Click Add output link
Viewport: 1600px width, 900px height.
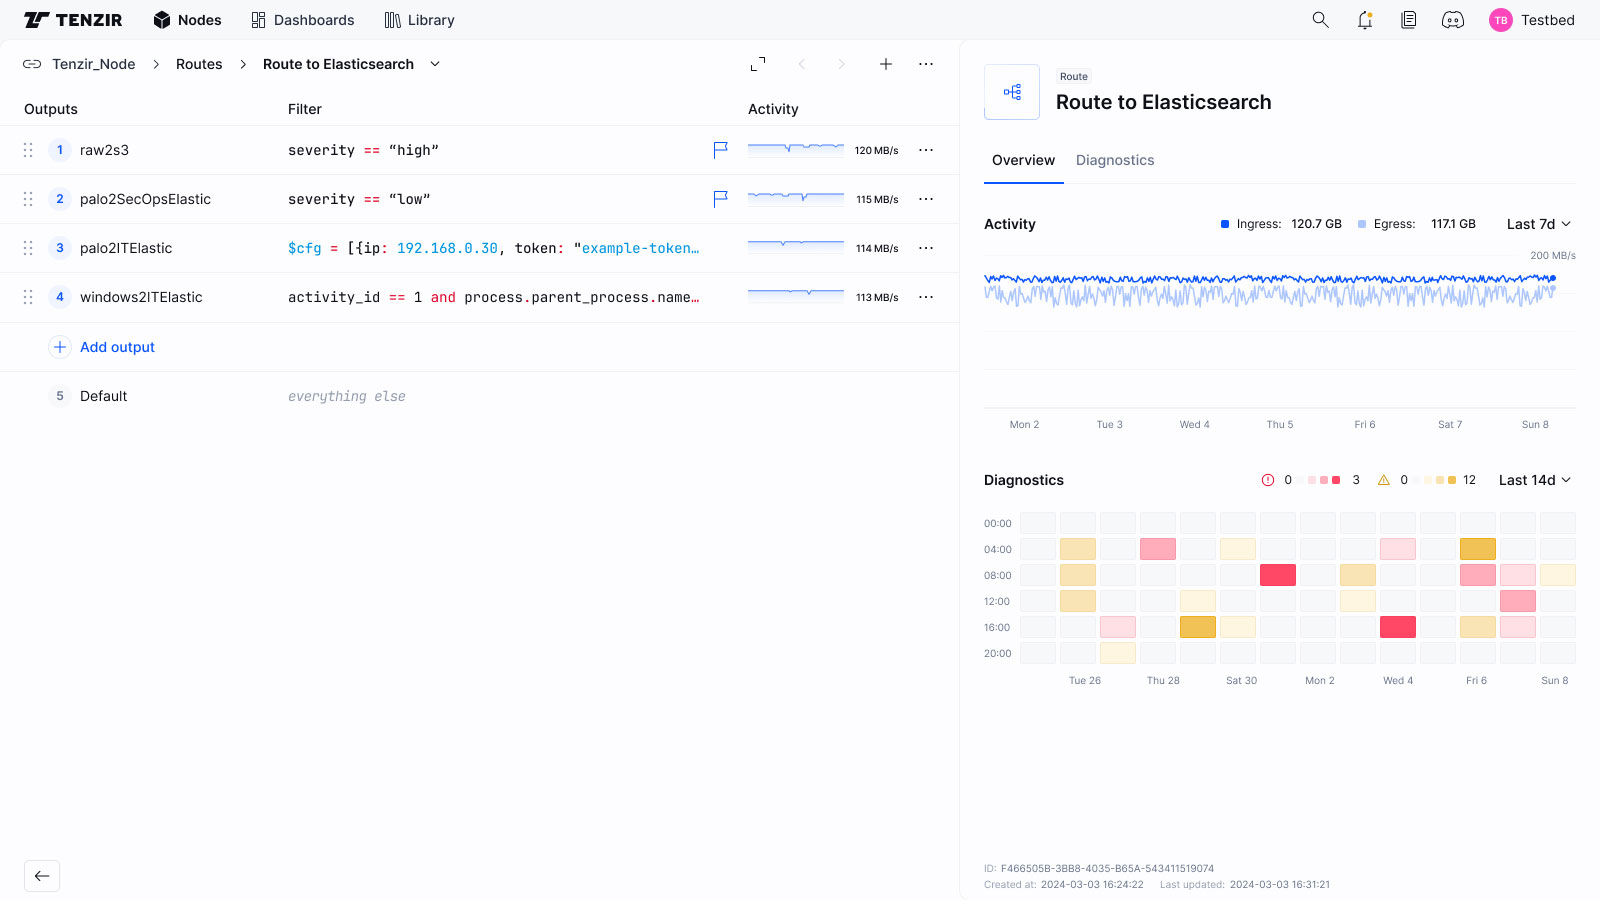coord(117,347)
